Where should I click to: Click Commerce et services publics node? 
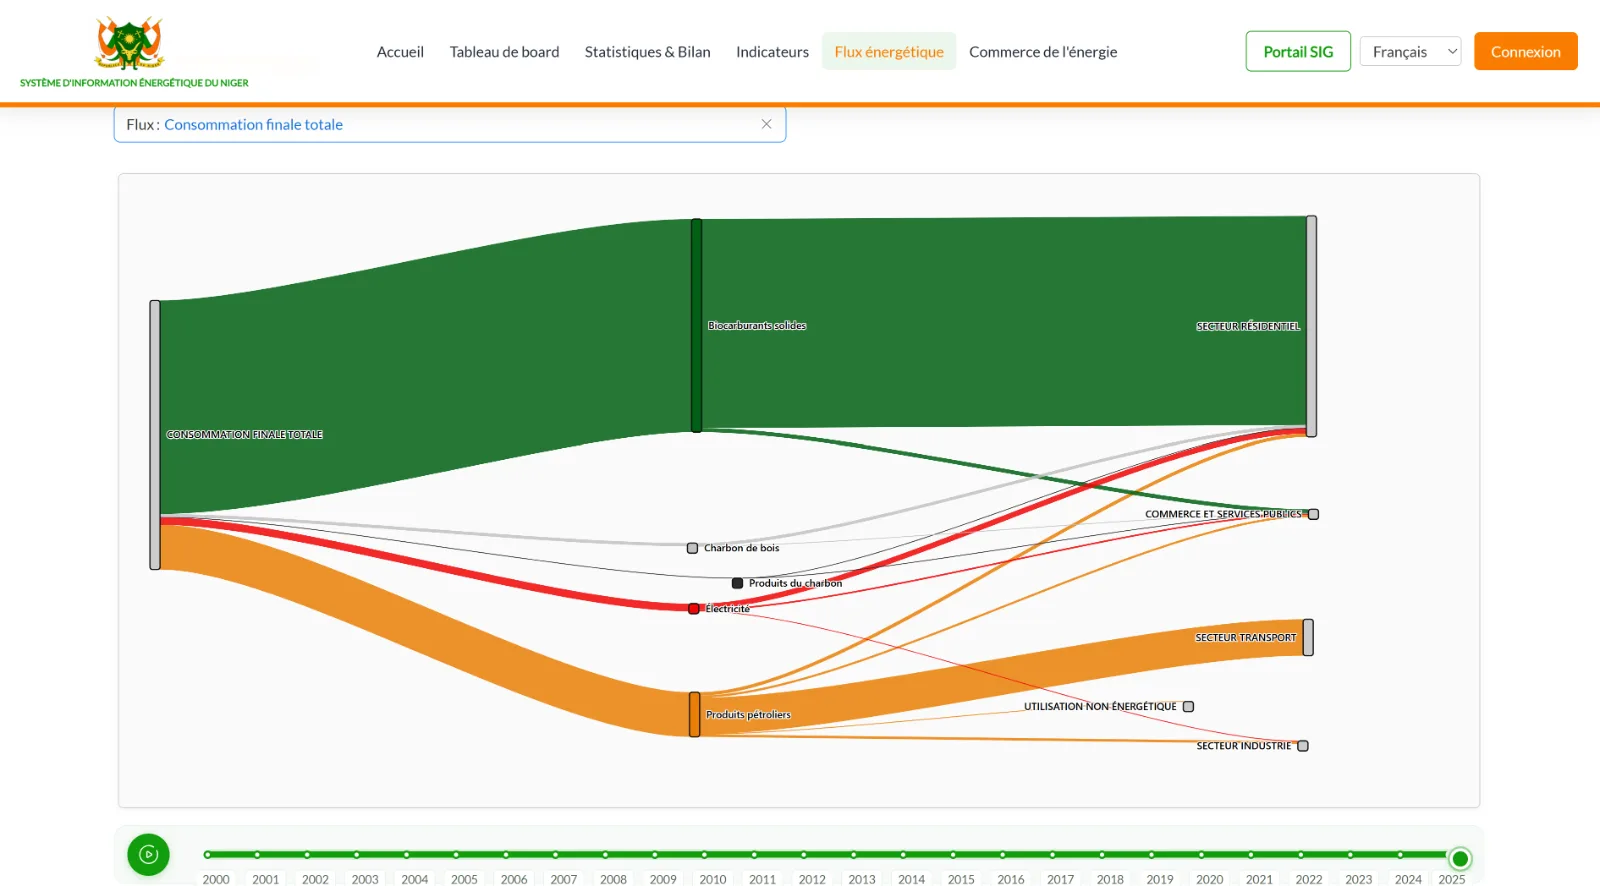tap(1314, 514)
